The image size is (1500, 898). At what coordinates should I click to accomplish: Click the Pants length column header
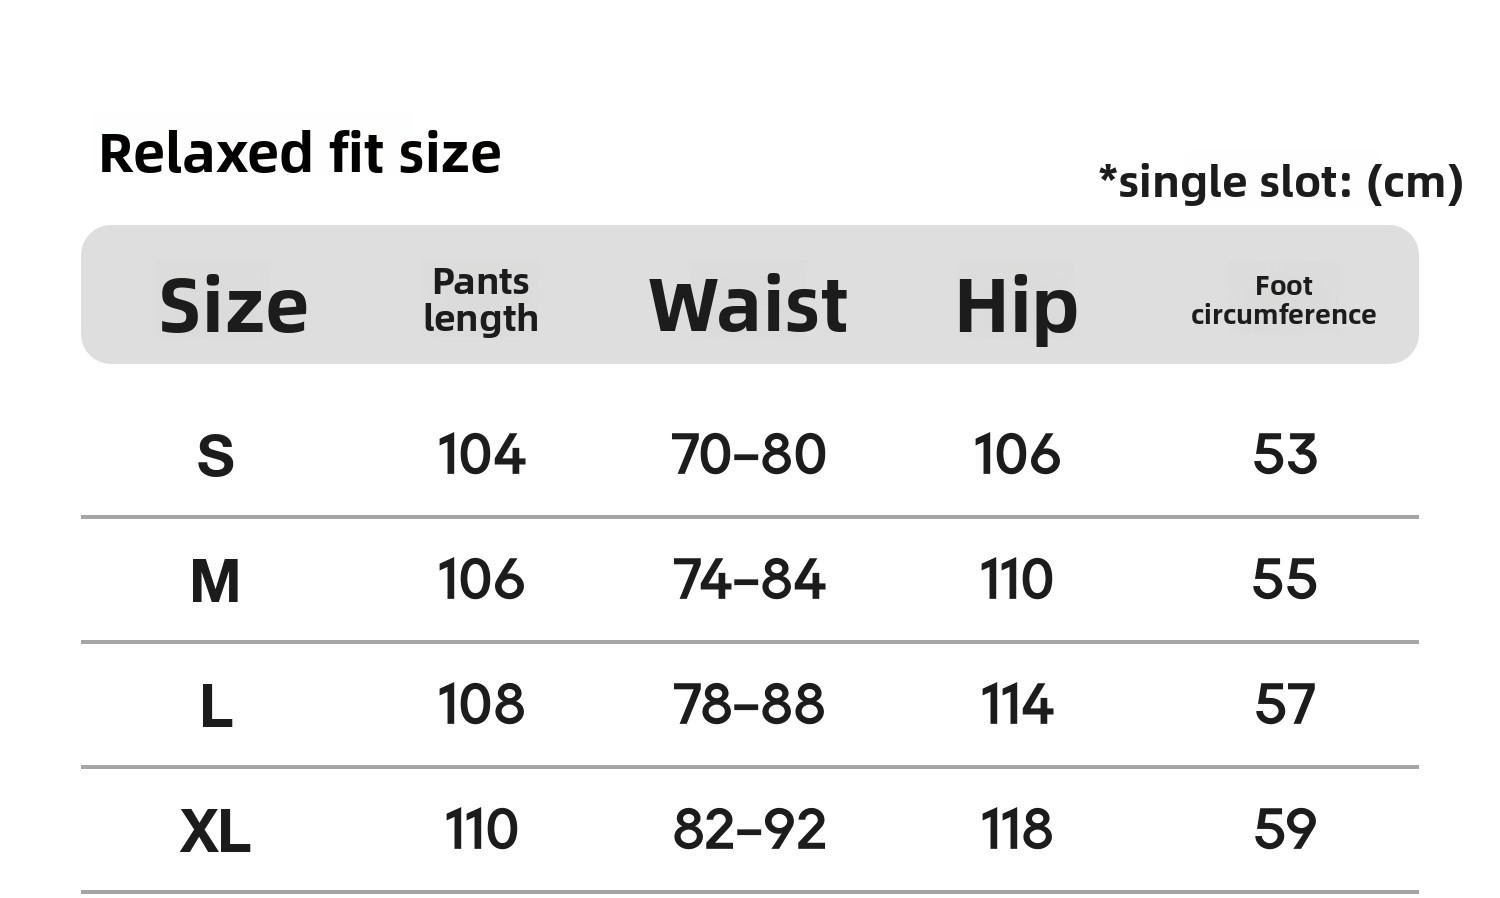(x=481, y=300)
